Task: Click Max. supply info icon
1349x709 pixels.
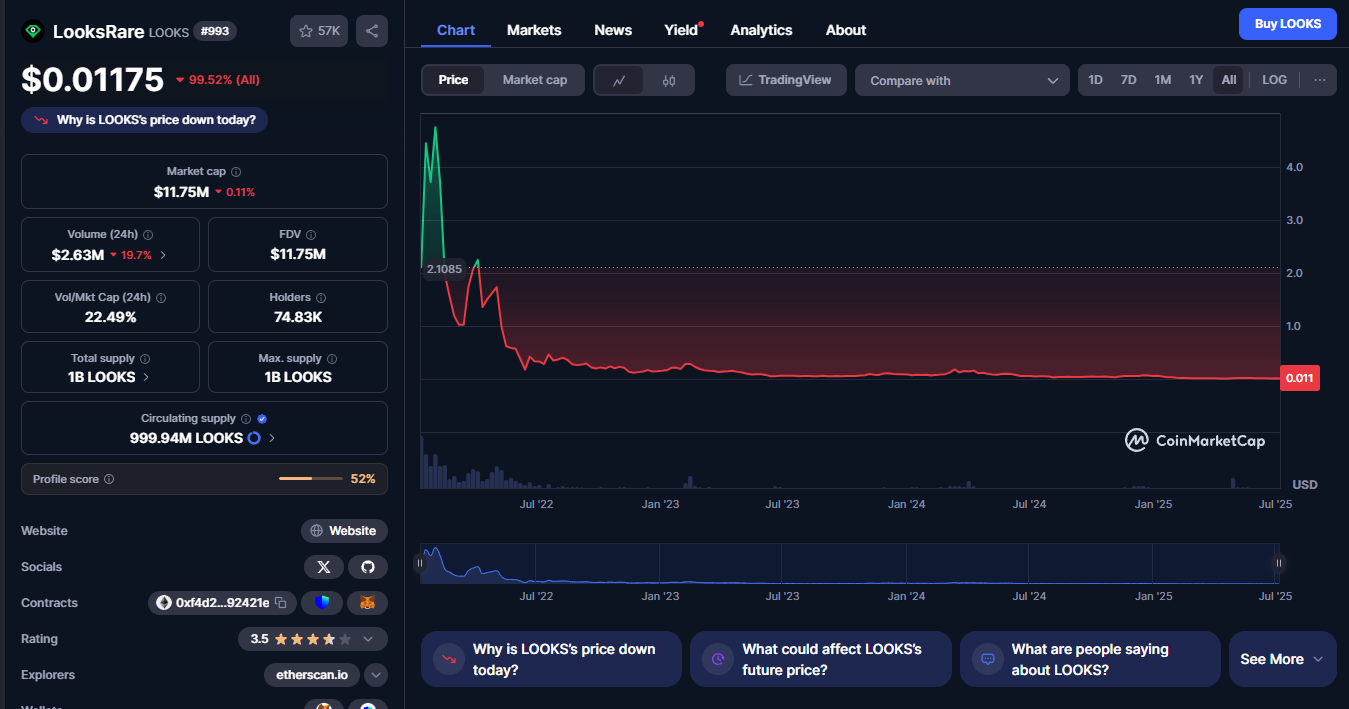Action: [332, 359]
